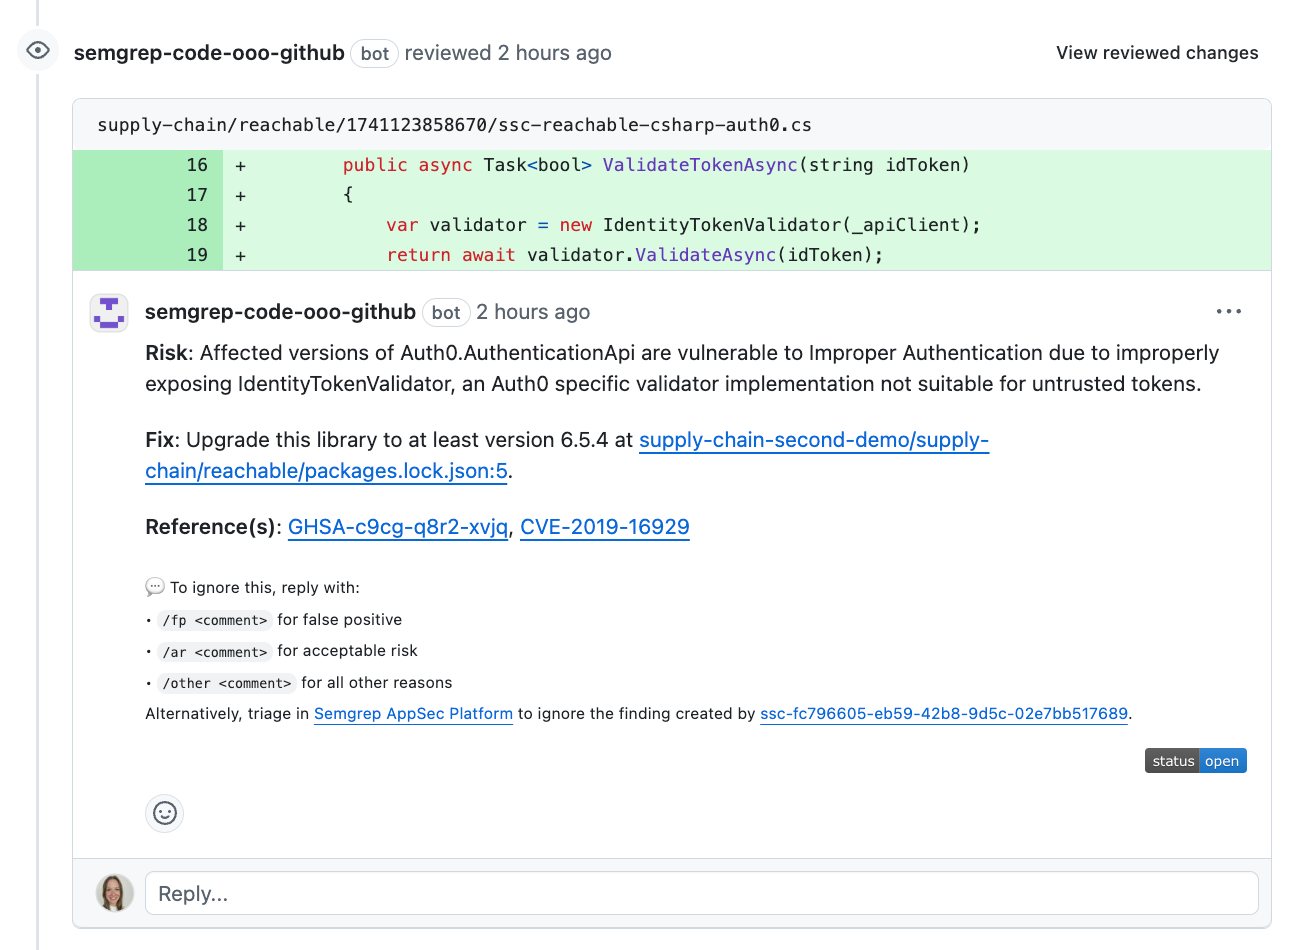Image resolution: width=1294 pixels, height=950 pixels.
Task: Click the user avatar next to the reply box
Action: tap(114, 893)
